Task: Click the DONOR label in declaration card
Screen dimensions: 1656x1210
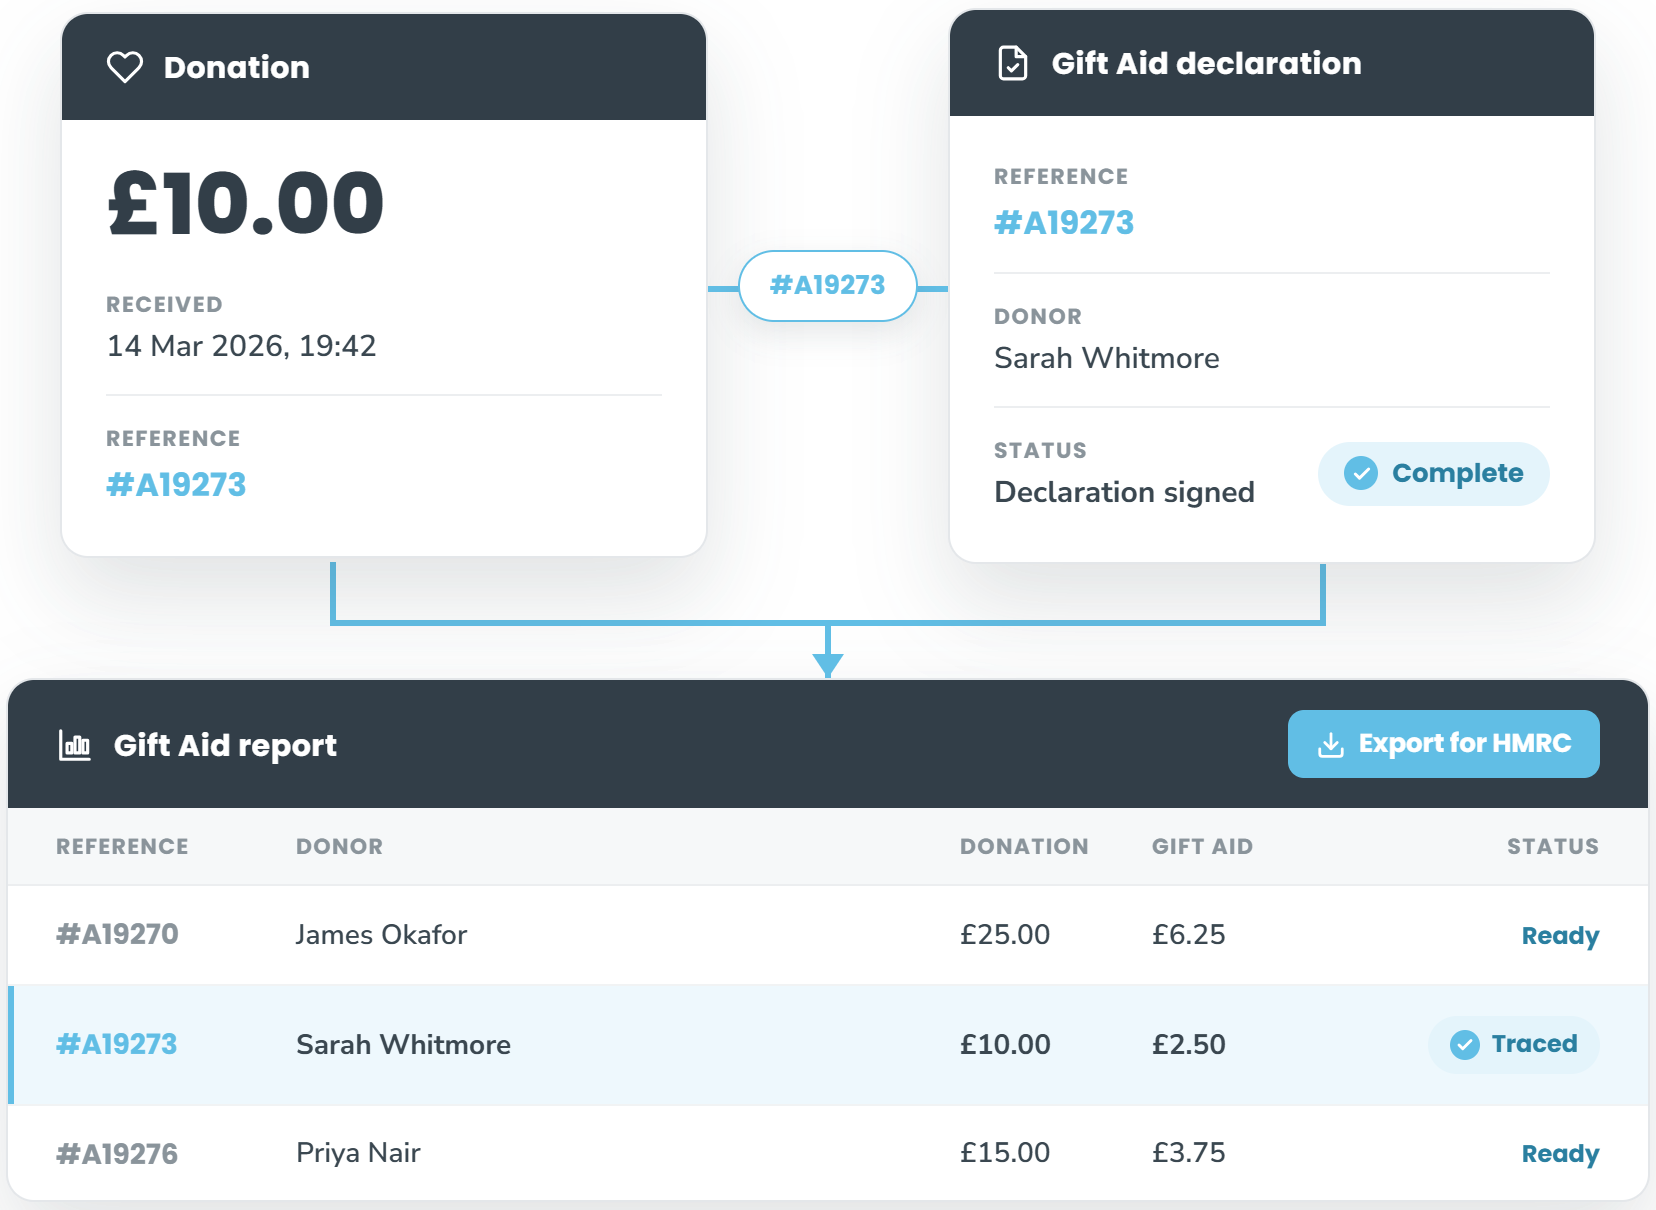Action: pos(1038,316)
